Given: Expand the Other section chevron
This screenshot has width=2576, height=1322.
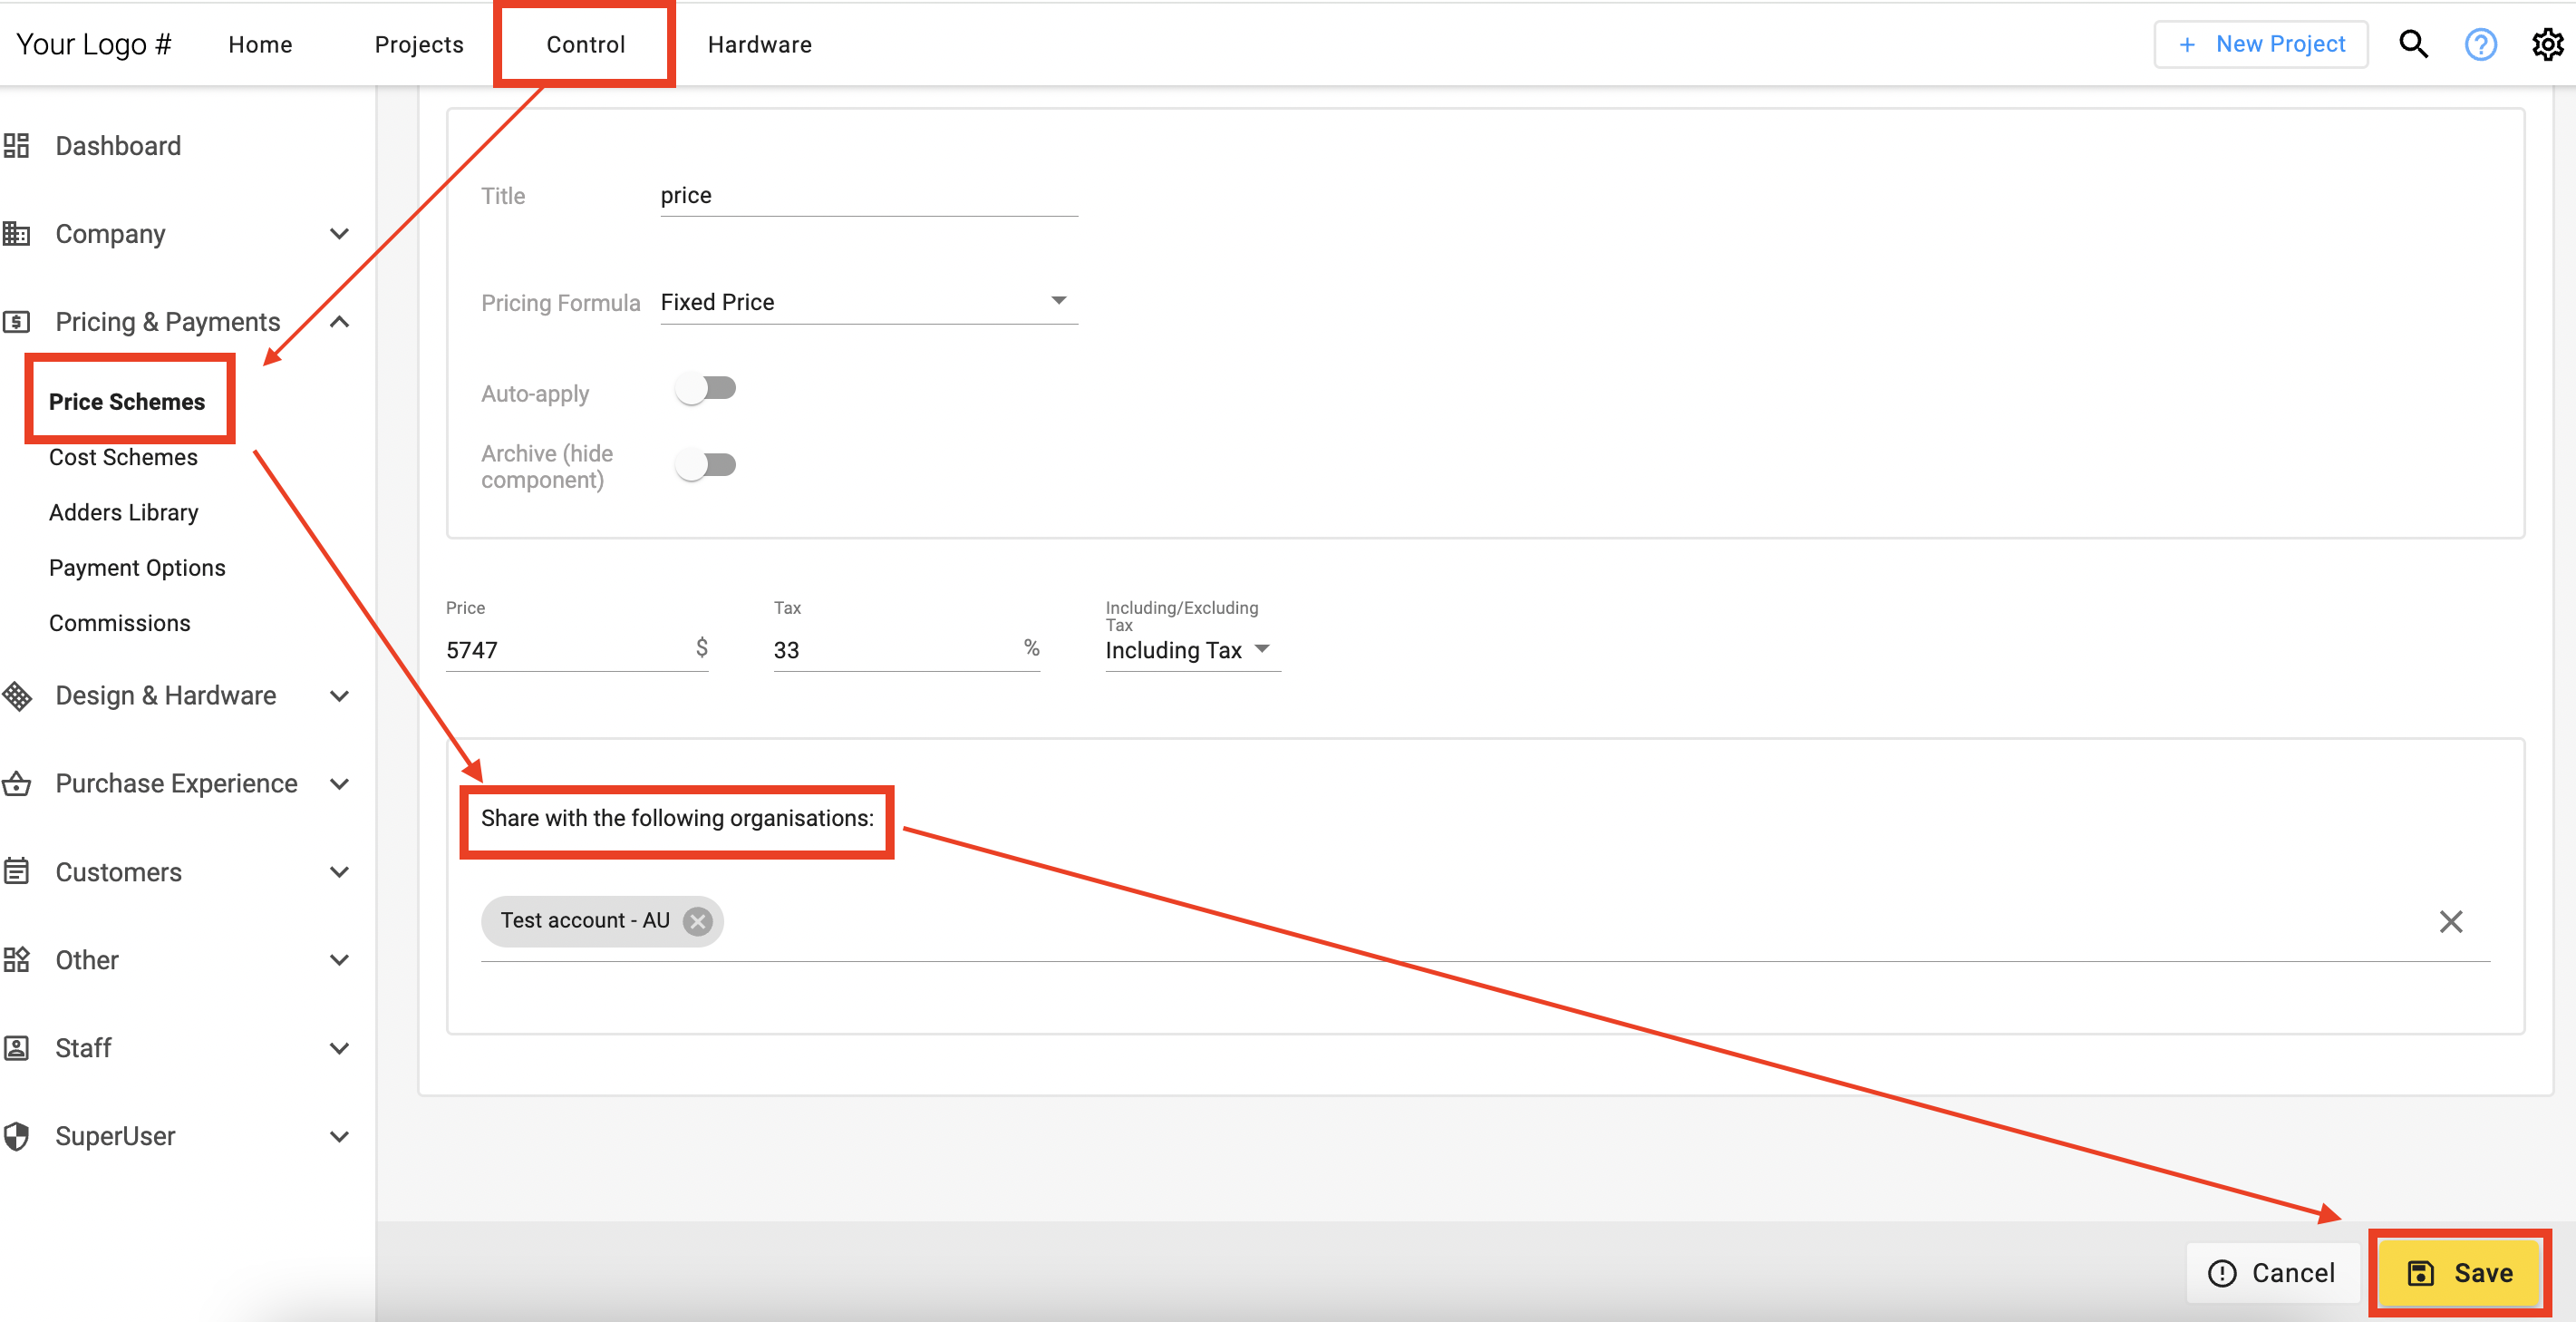Looking at the screenshot, I should point(340,960).
